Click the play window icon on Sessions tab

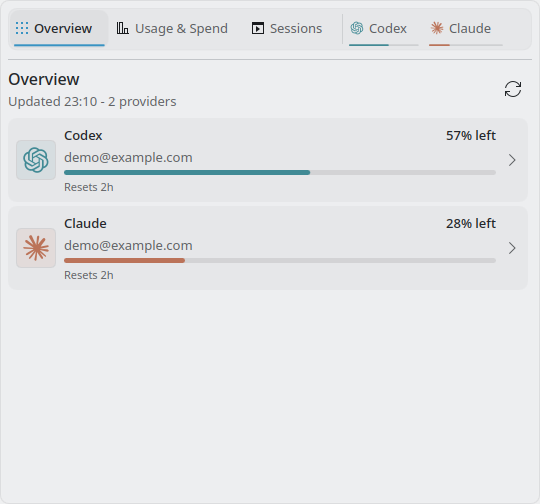click(258, 28)
